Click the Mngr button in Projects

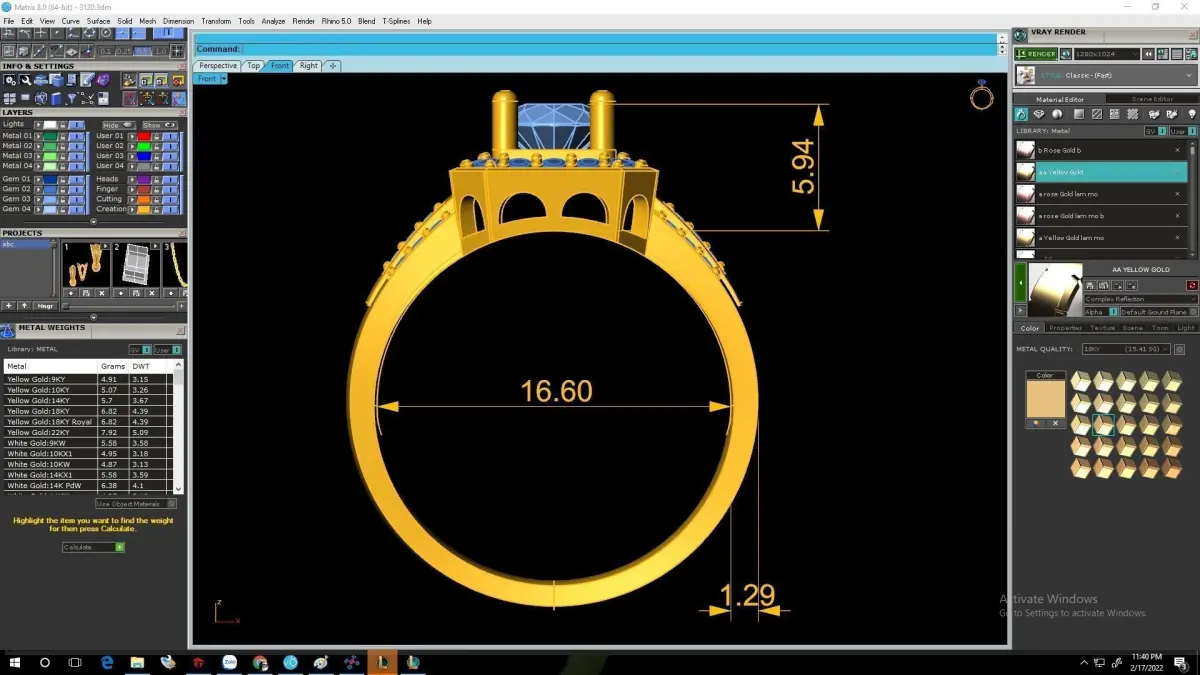(45, 306)
